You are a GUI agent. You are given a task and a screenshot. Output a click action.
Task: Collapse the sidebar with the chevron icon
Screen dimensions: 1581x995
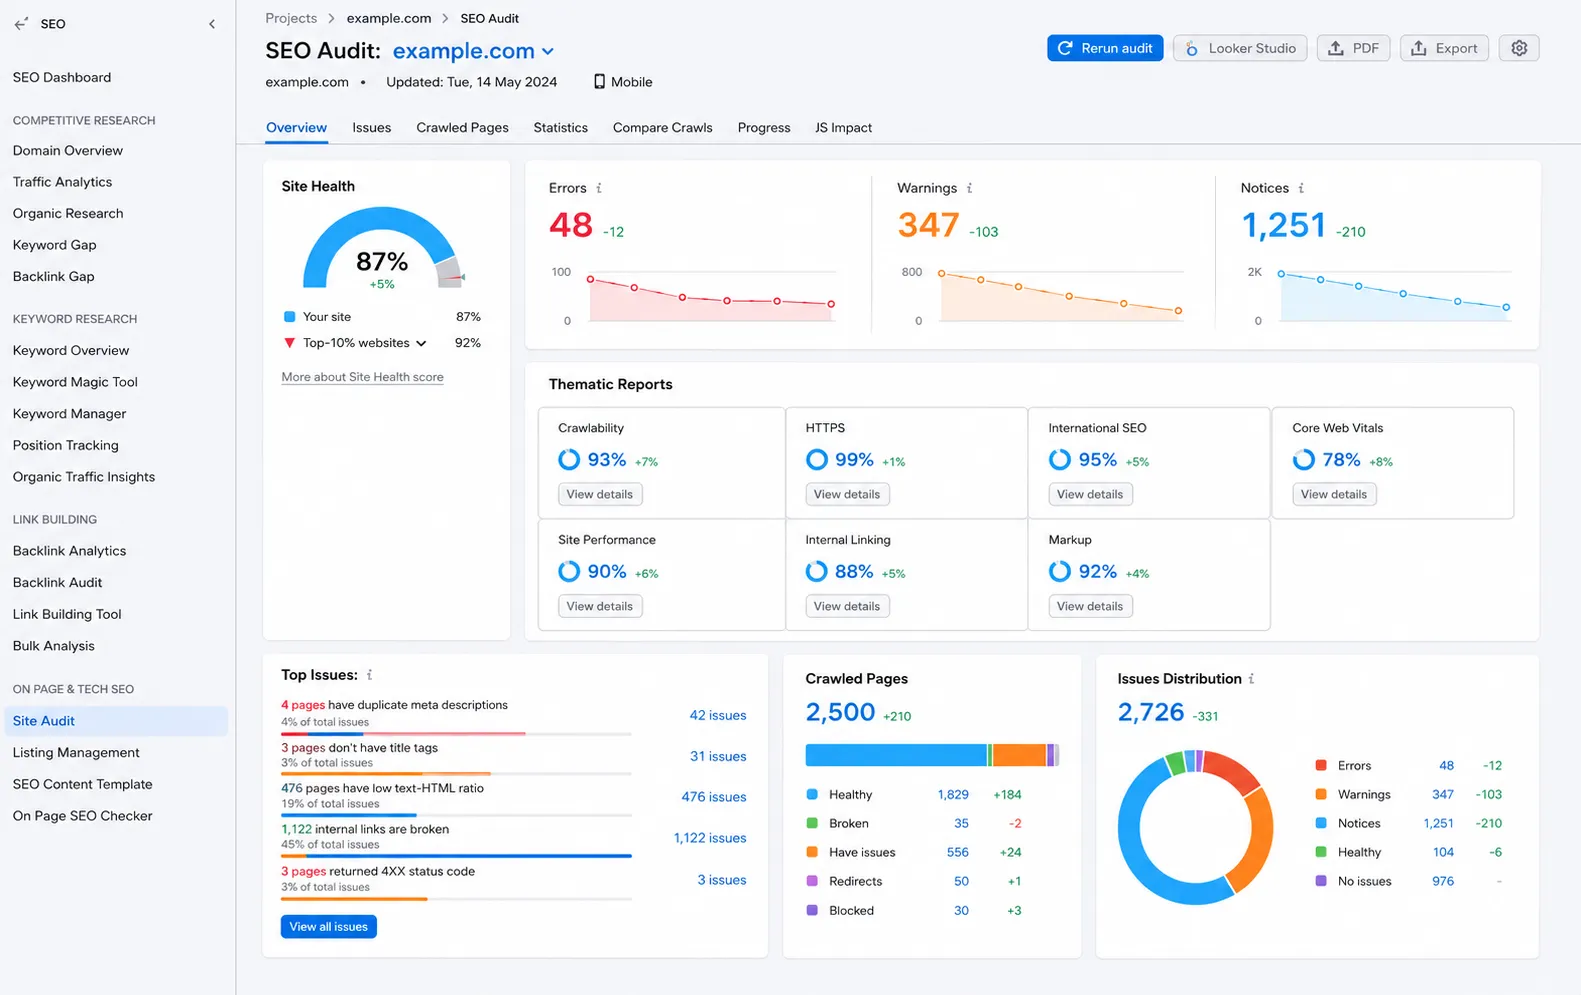pos(212,24)
